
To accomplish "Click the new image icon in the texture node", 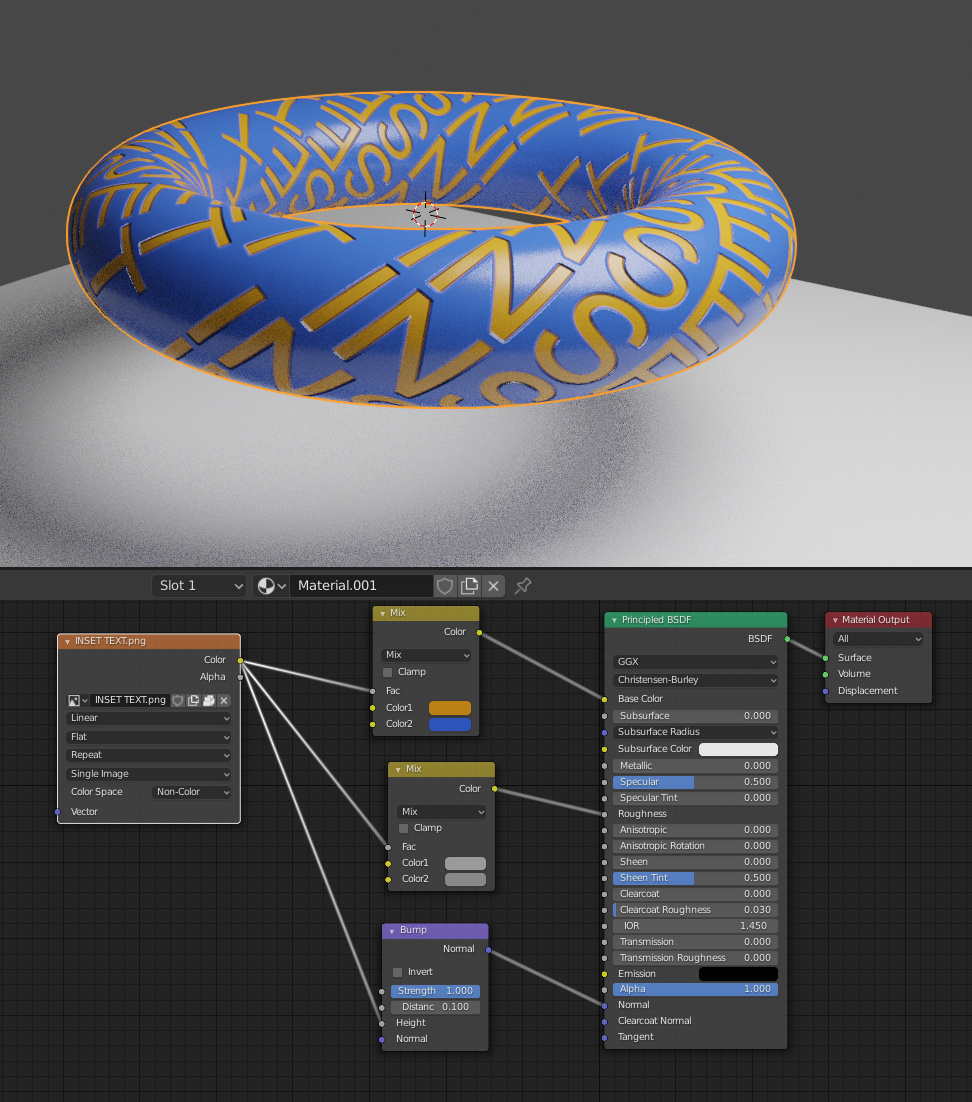I will 193,700.
